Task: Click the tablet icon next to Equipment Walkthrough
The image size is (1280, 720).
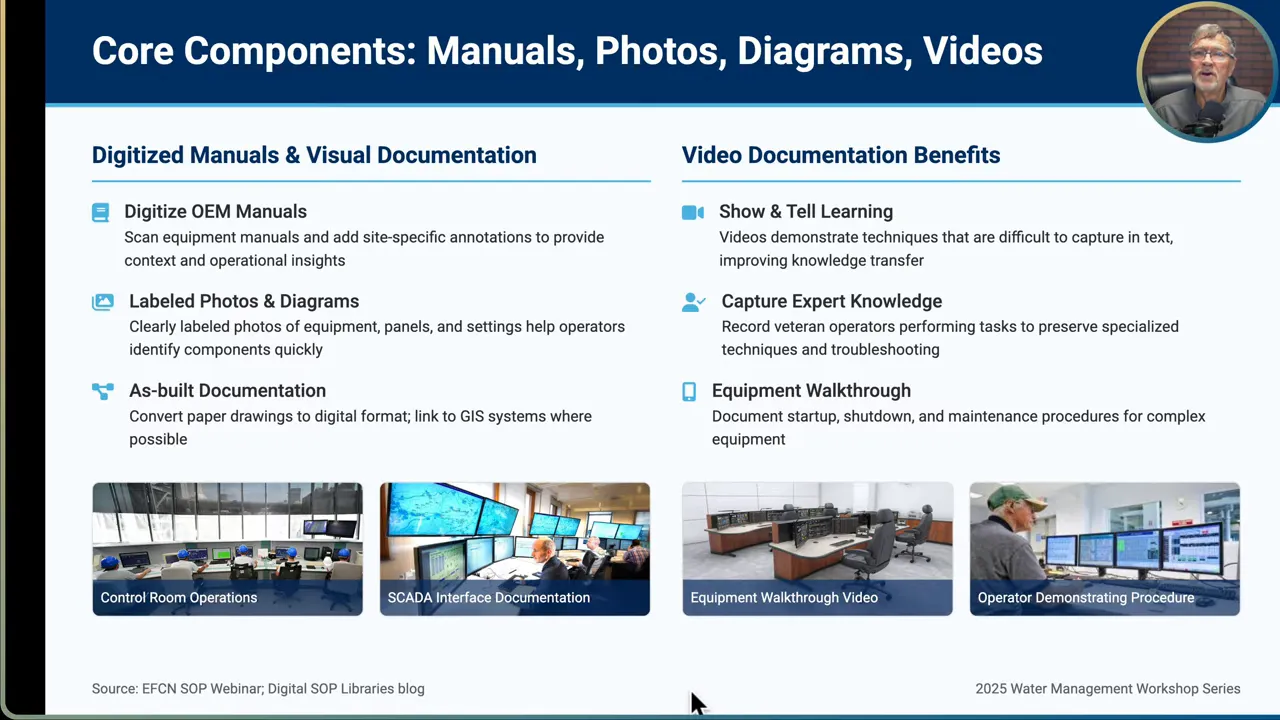Action: click(x=691, y=391)
